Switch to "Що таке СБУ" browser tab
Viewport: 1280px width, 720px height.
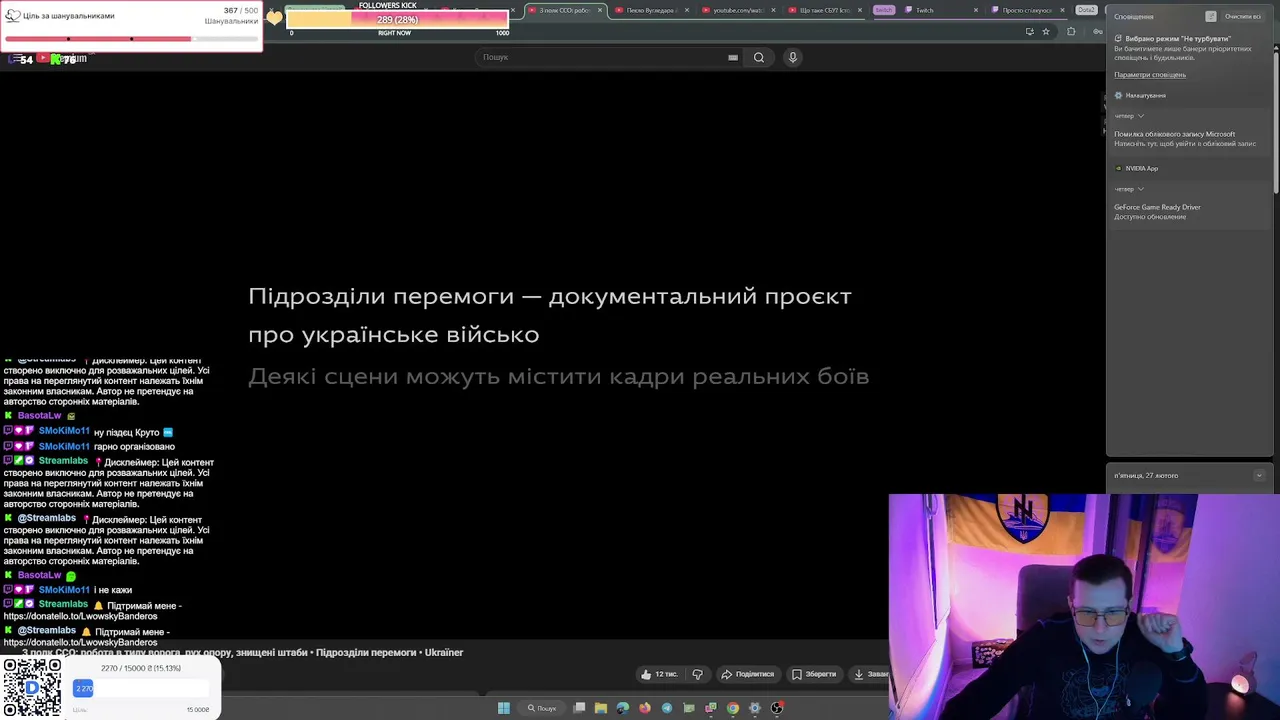coord(823,10)
